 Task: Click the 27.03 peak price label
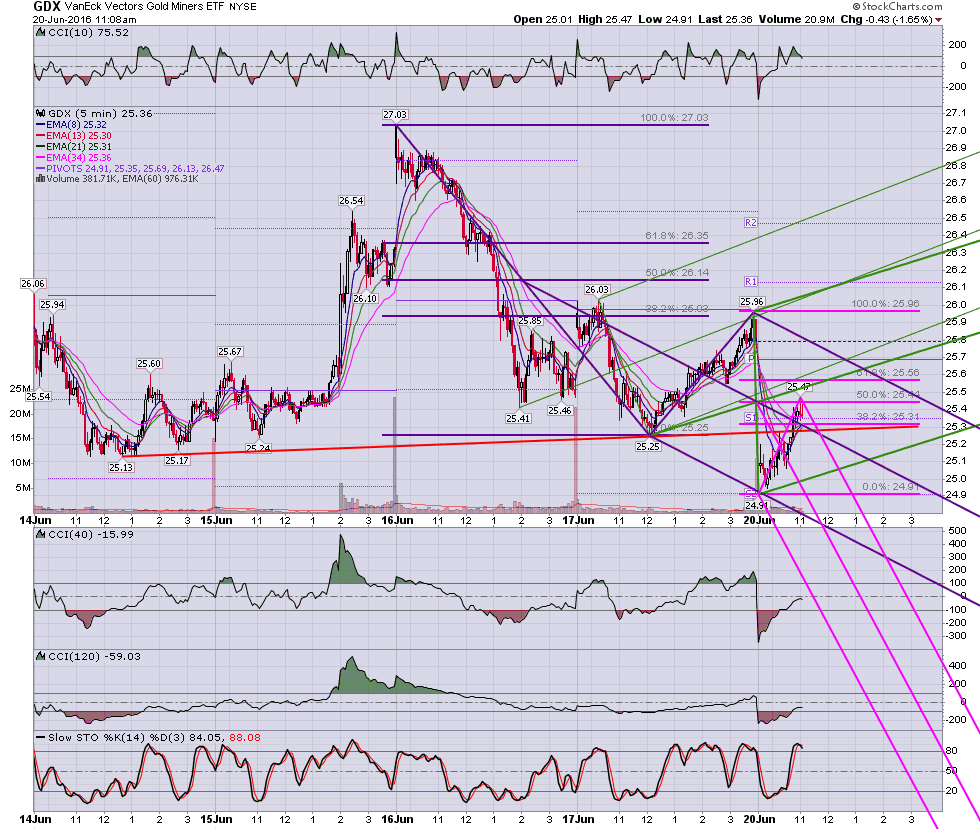pyautogui.click(x=395, y=114)
